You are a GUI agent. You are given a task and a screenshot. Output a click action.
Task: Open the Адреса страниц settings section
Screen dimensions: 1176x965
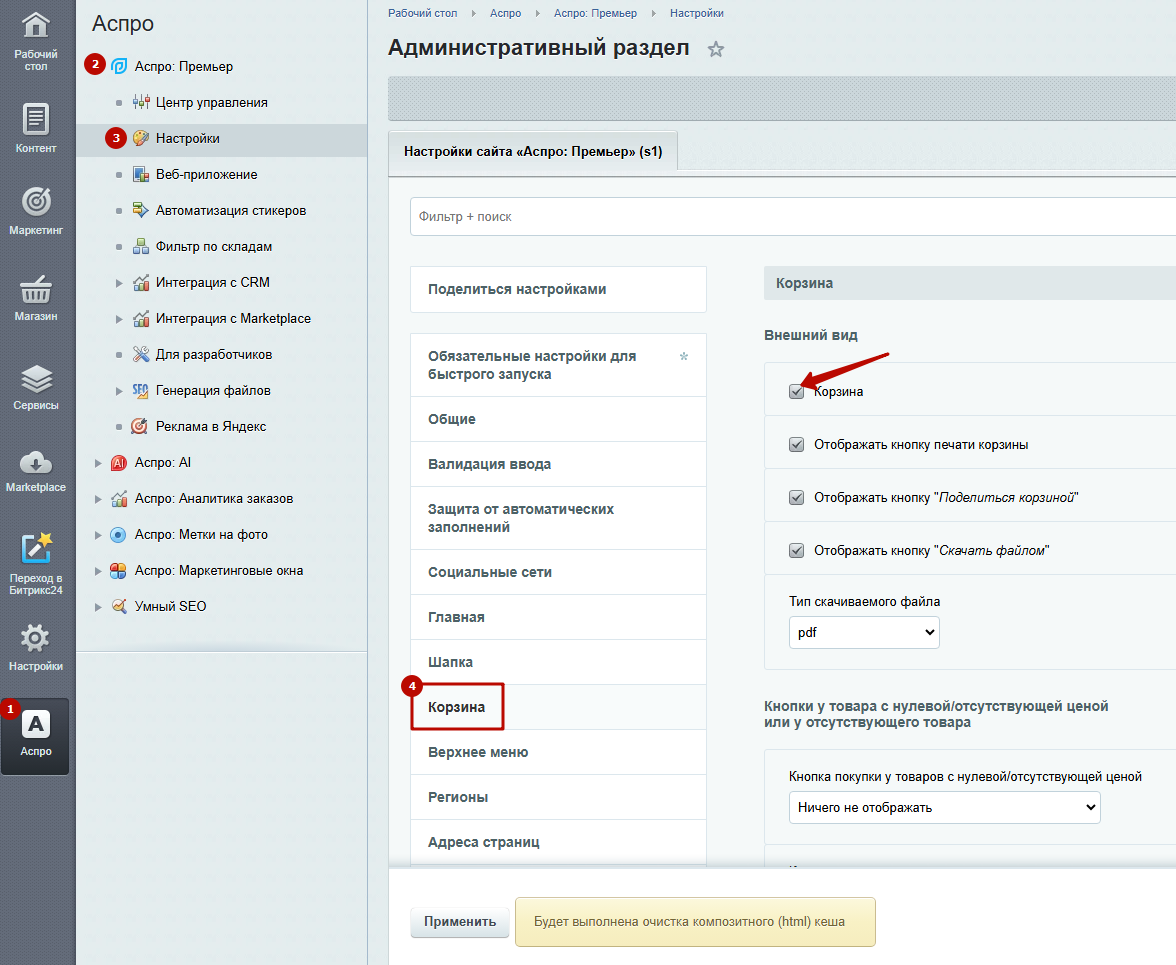[558, 842]
